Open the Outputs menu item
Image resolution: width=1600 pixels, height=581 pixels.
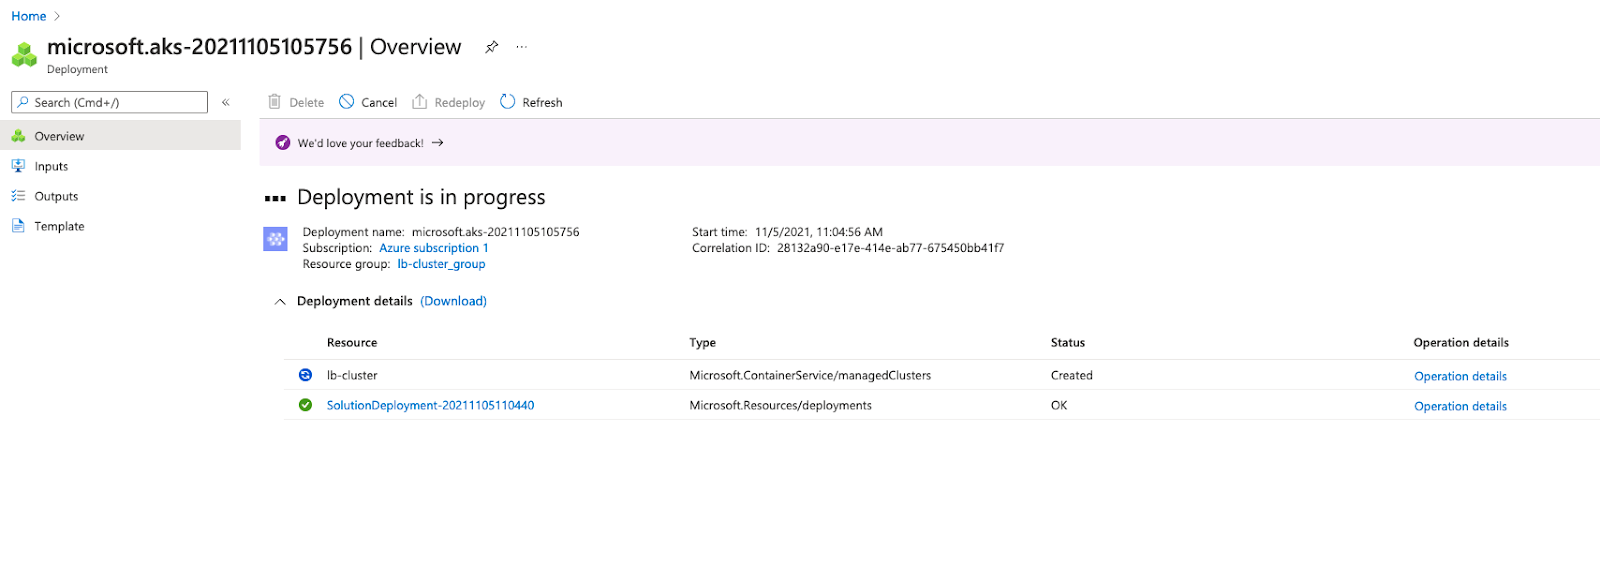click(x=120, y=196)
